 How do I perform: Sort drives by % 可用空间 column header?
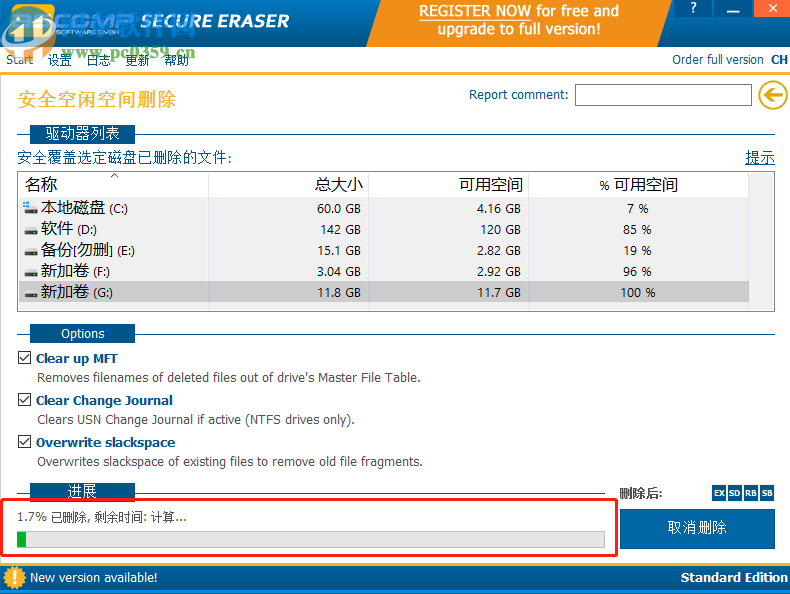tap(638, 184)
